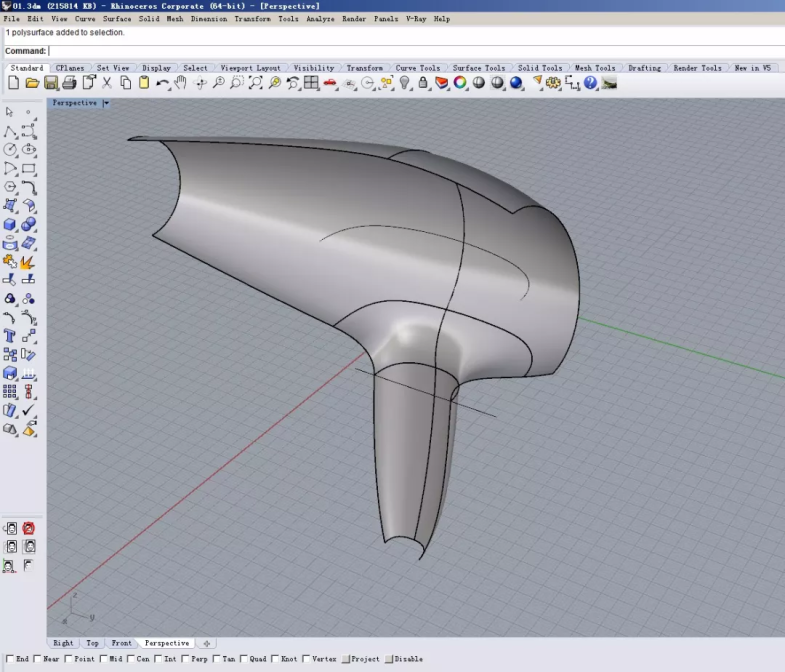
Task: Open the Perspective viewport title dropdown arrow
Action: pos(106,103)
